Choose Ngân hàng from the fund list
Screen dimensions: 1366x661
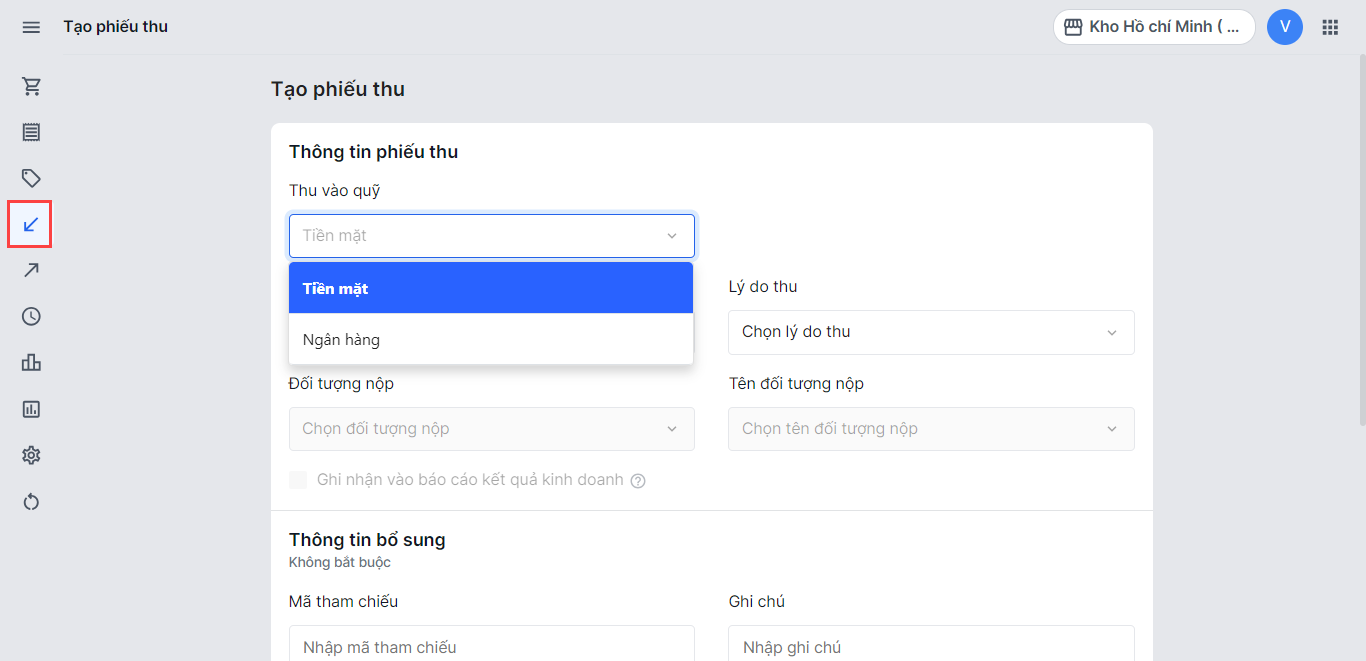click(491, 340)
